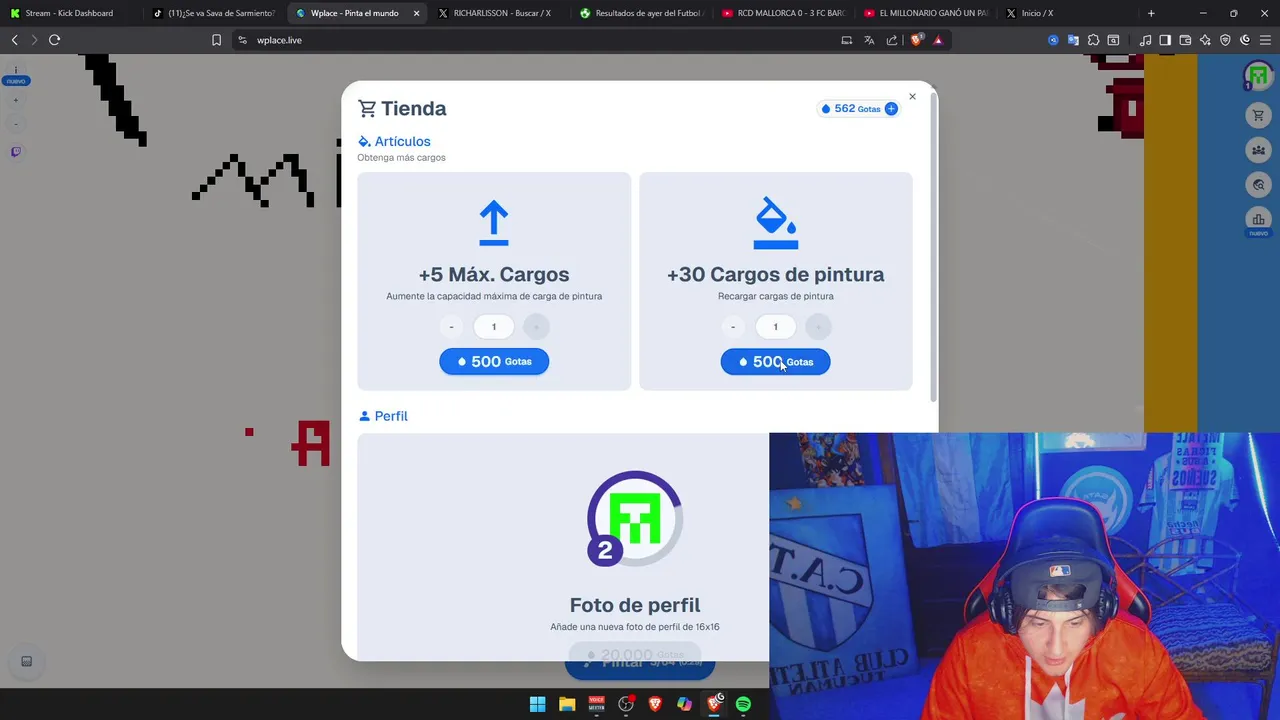Increase quantity for Cargos de pintura
This screenshot has width=1280, height=720.
818,327
